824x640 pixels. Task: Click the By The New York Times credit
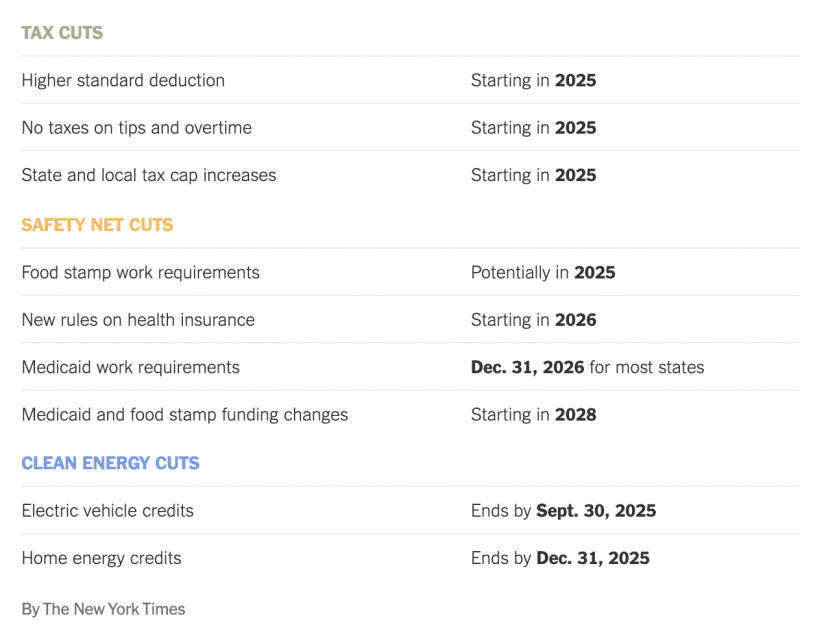[104, 609]
